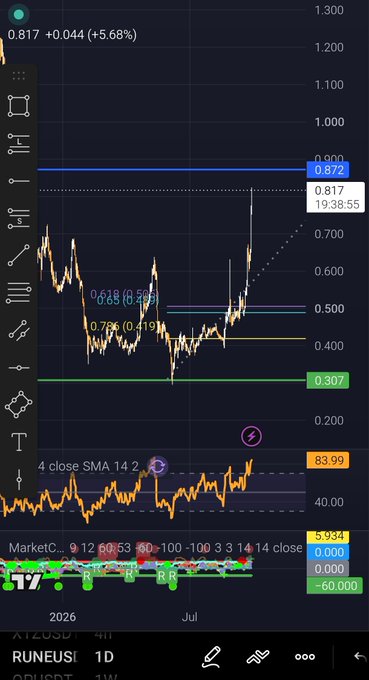The width and height of the screenshot is (369, 680).
Task: Grab the drawing toolbar drag handle
Action: click(x=19, y=76)
